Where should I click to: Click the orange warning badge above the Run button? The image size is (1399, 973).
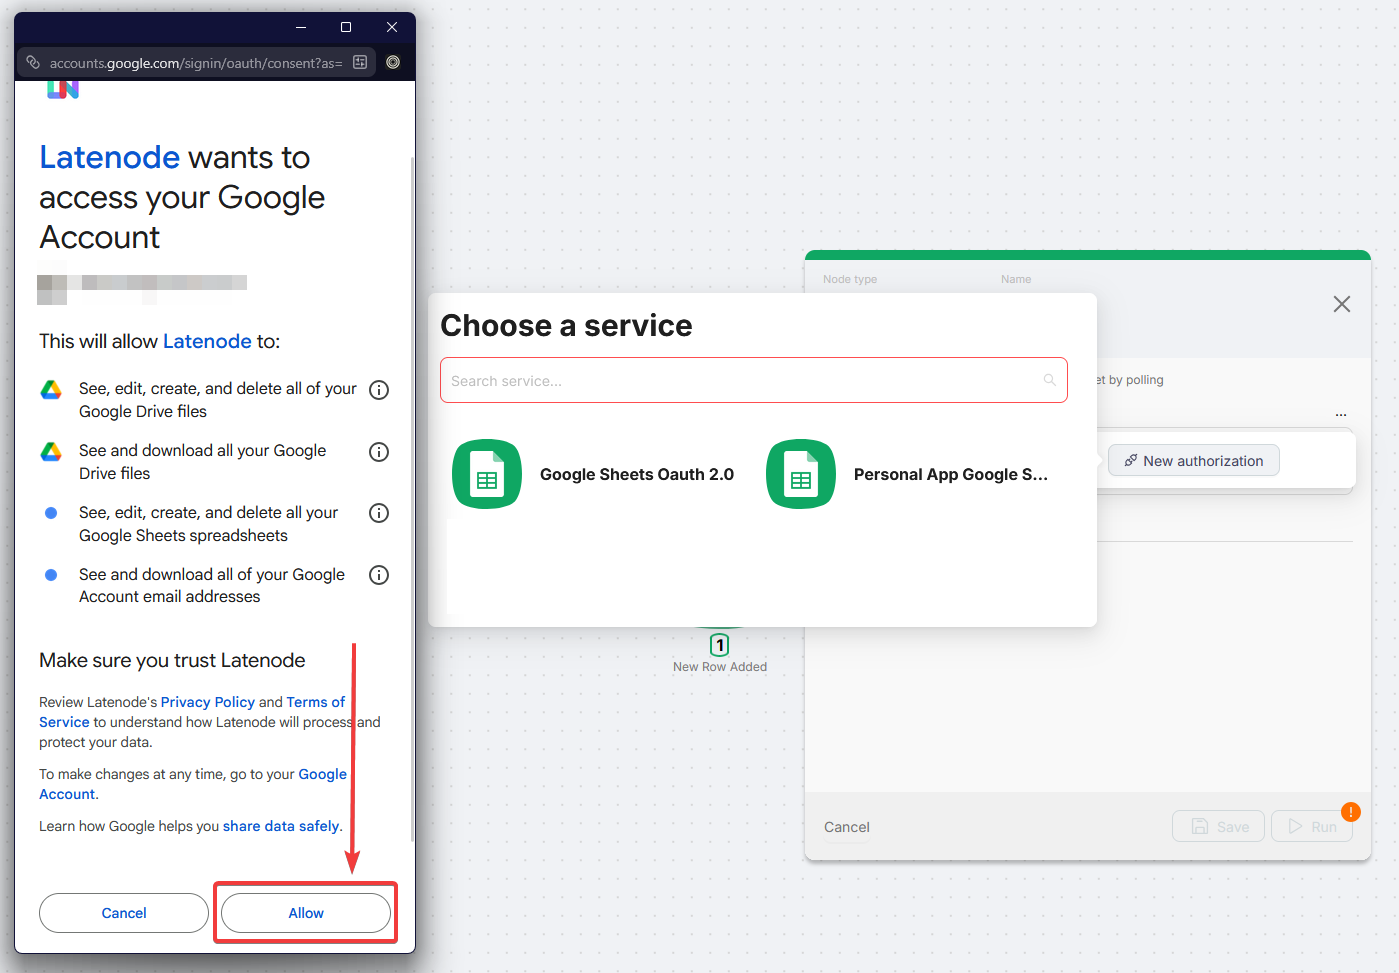tap(1351, 812)
